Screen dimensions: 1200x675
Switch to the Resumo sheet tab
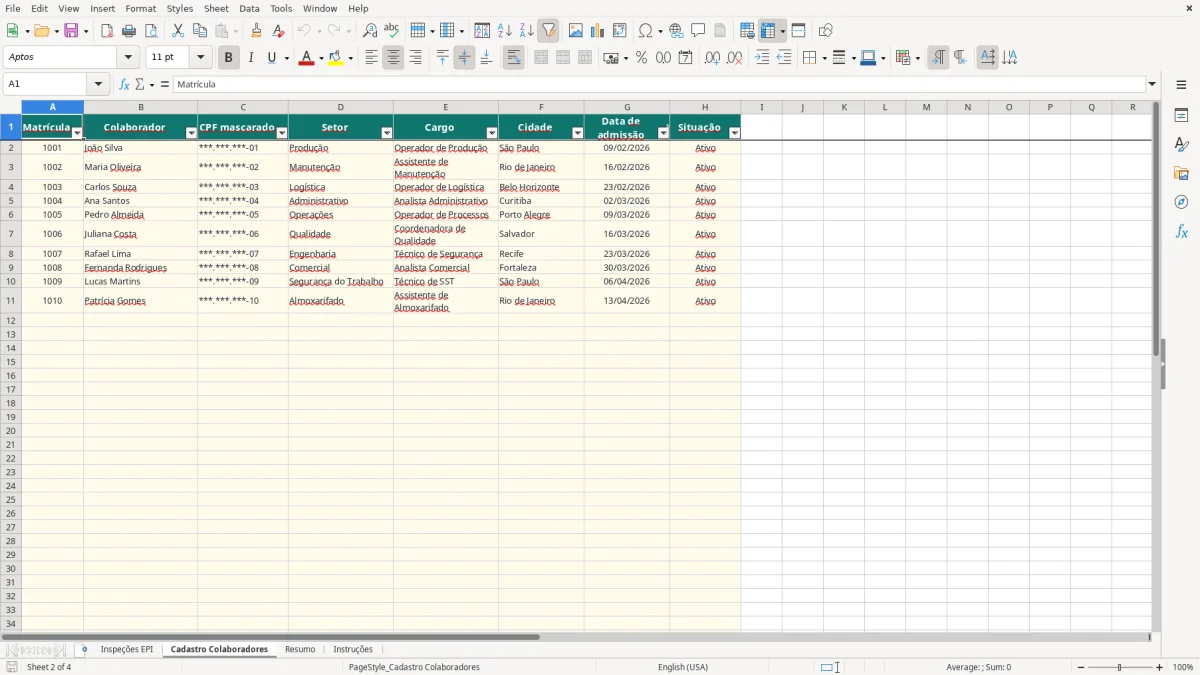(x=300, y=650)
